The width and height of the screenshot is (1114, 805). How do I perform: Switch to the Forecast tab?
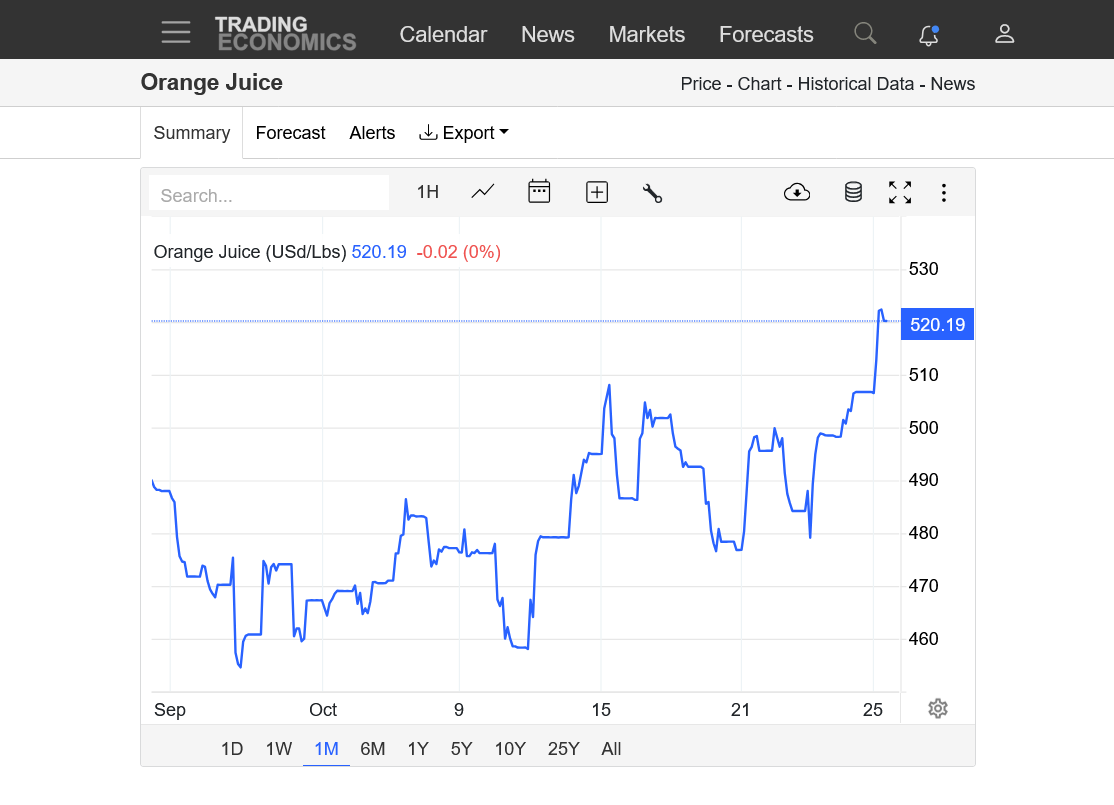[290, 133]
